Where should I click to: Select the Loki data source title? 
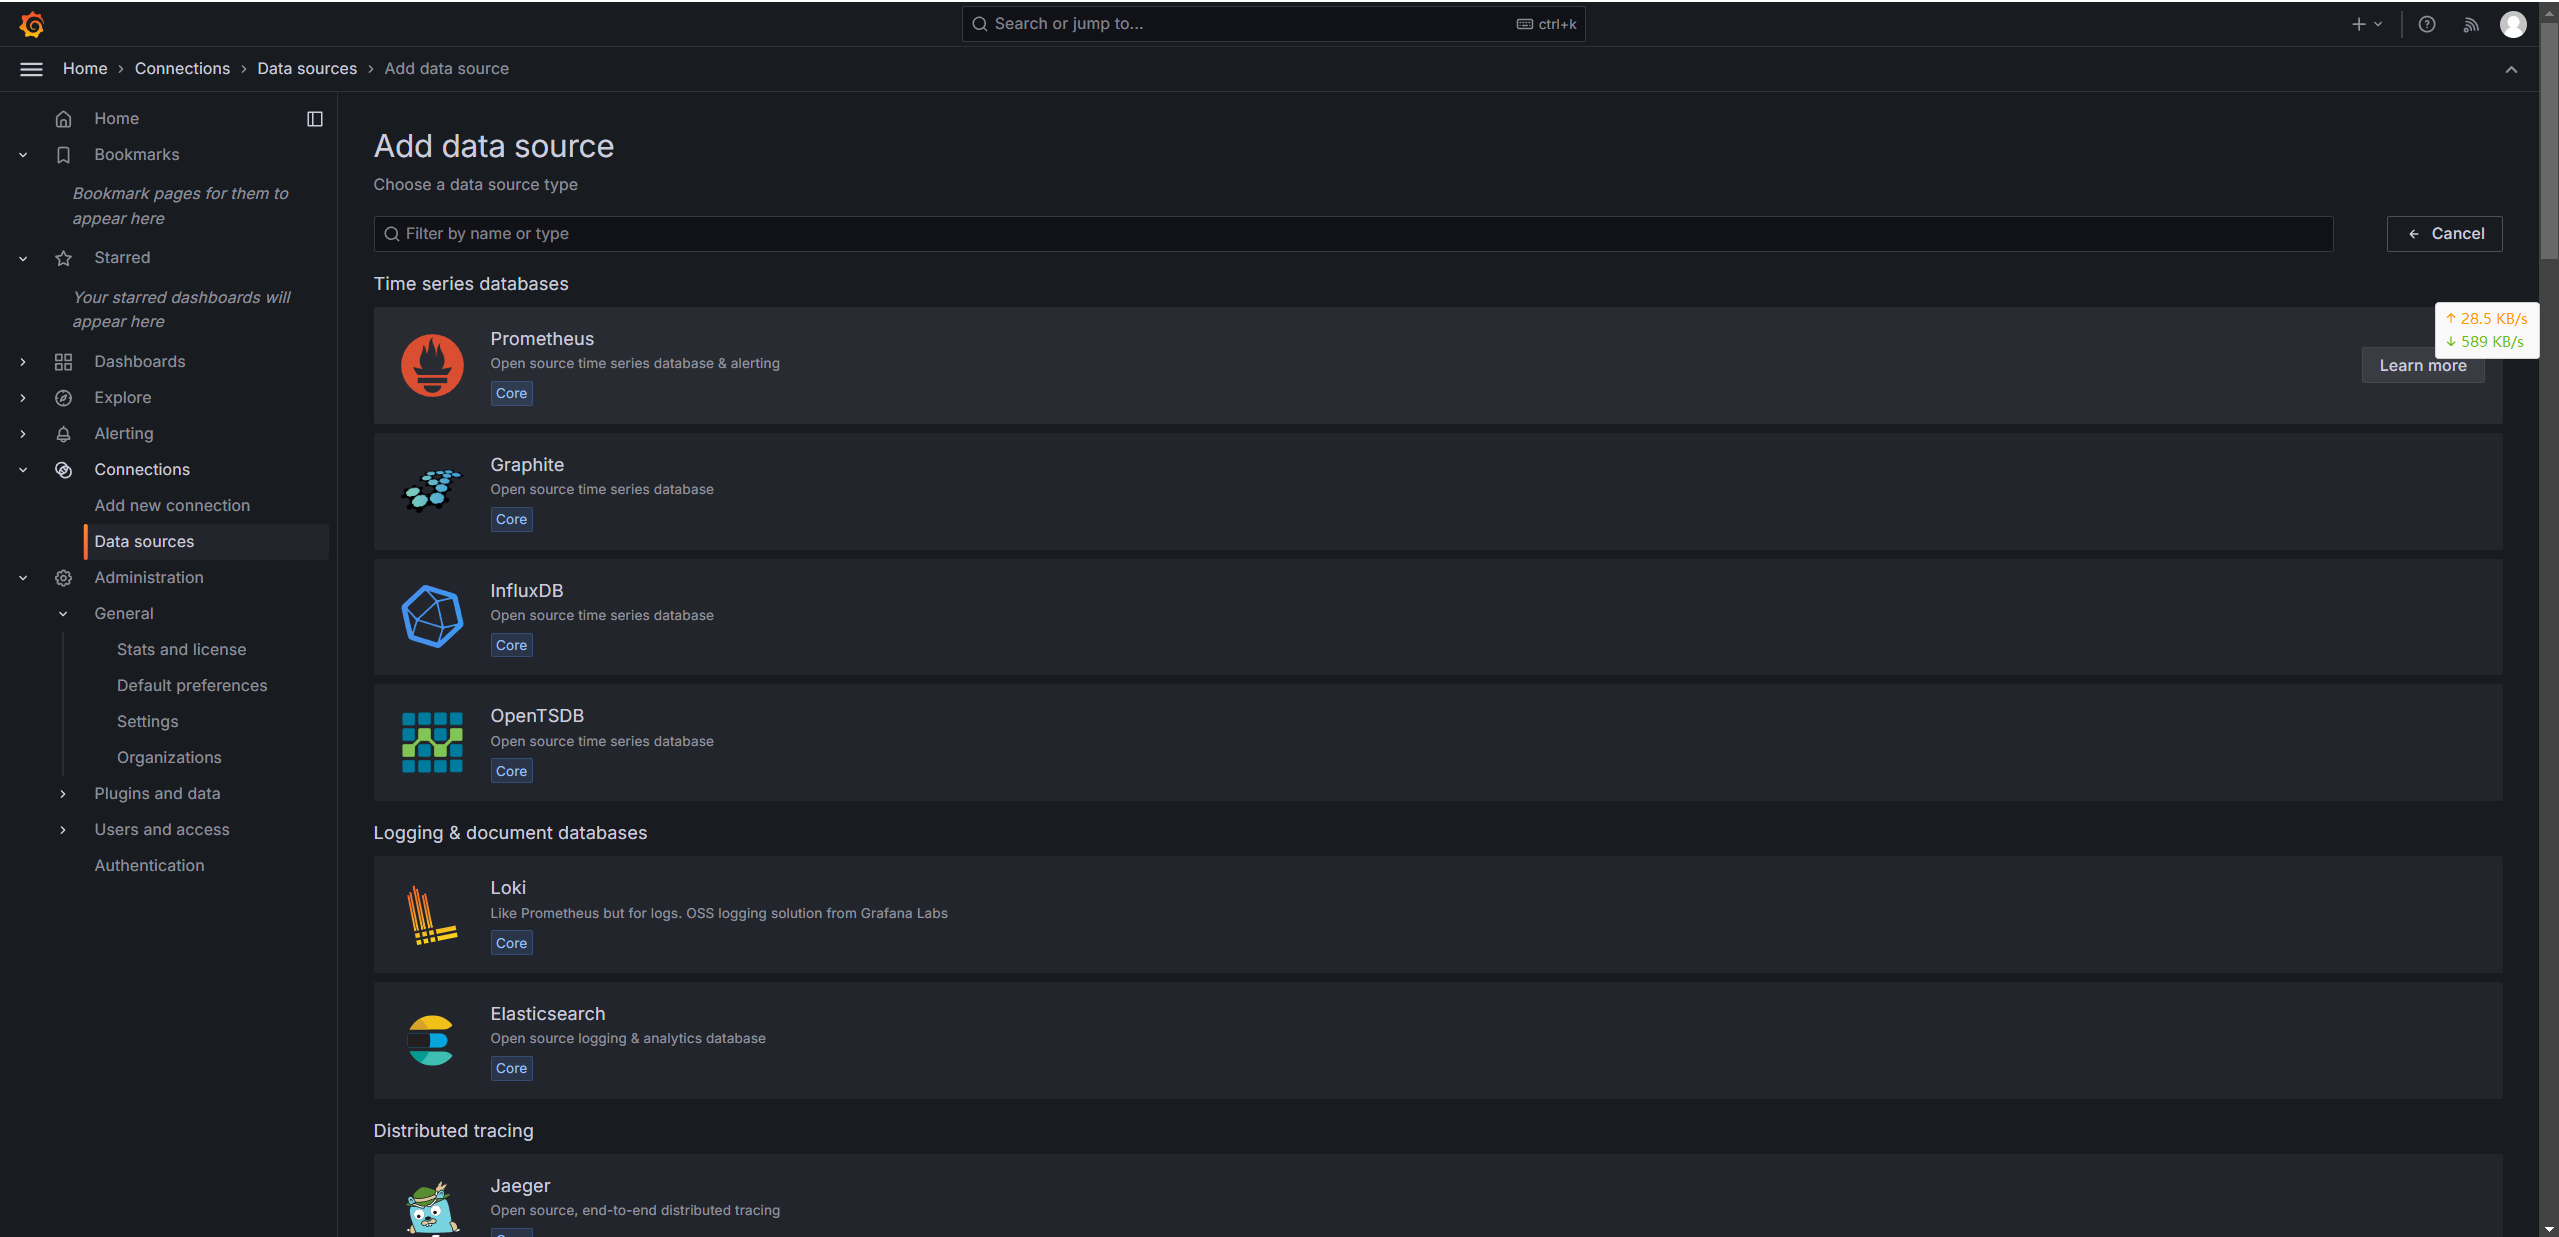click(508, 888)
